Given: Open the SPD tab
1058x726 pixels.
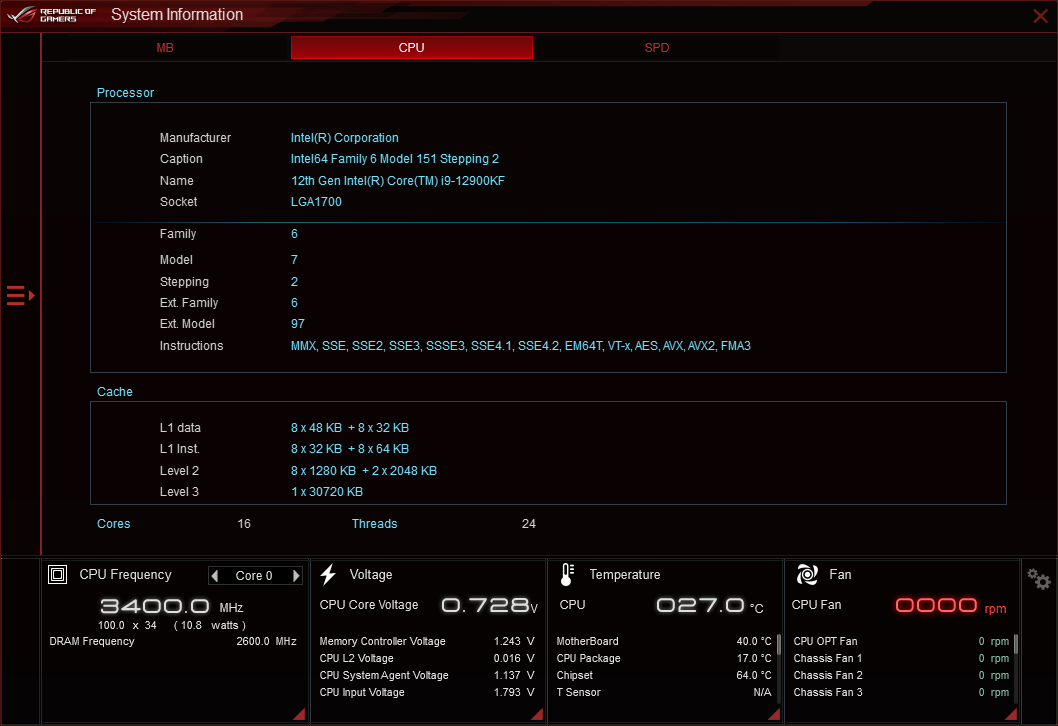Looking at the screenshot, I should (x=657, y=48).
